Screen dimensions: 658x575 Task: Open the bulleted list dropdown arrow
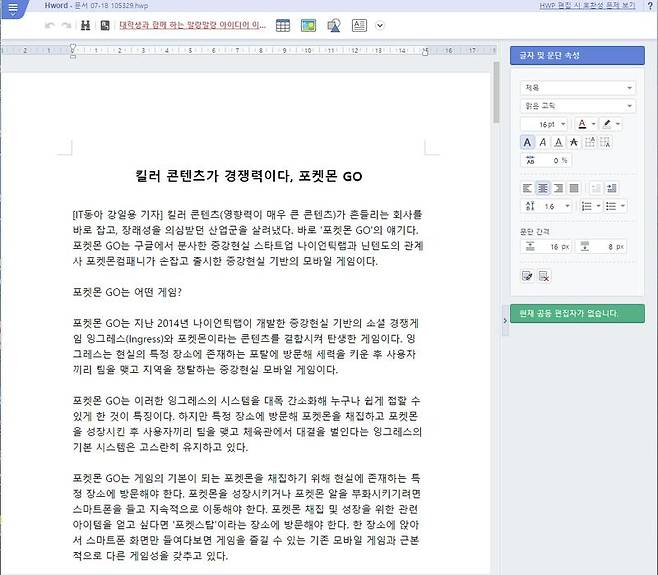(623, 206)
